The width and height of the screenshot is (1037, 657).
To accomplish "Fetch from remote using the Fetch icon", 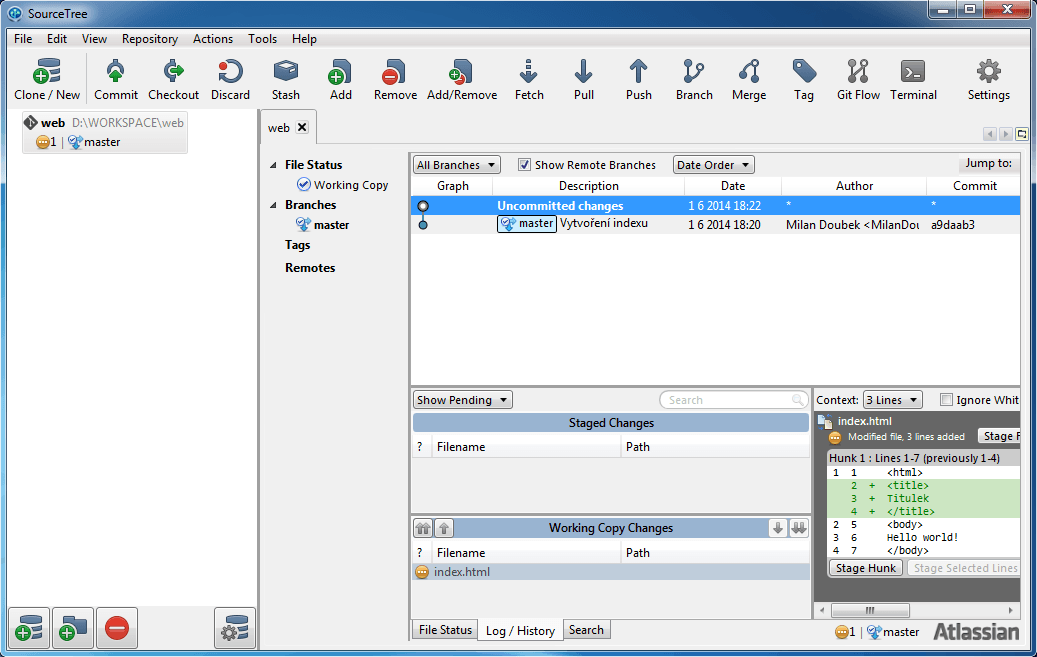I will (529, 79).
